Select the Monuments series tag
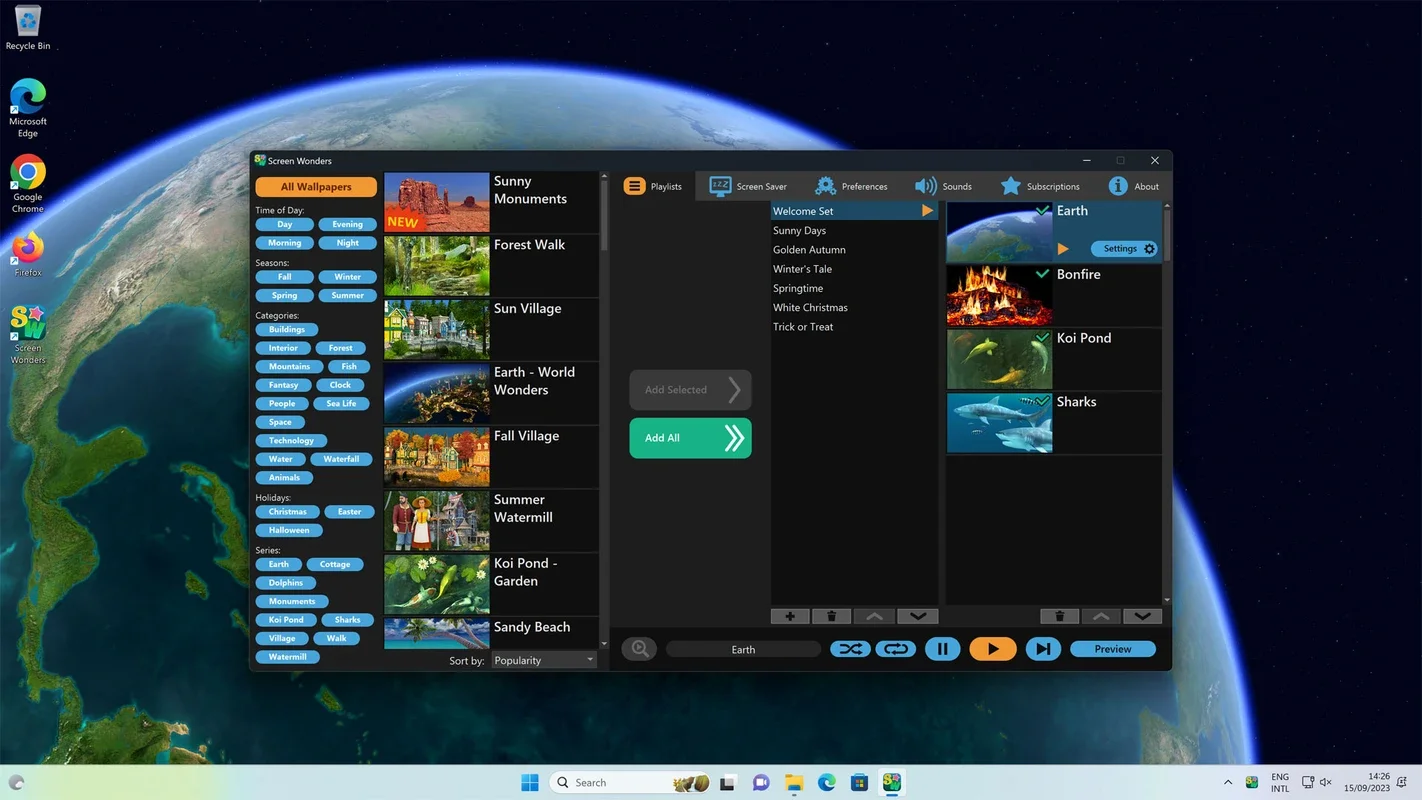Viewport: 1422px width, 800px height. point(292,601)
